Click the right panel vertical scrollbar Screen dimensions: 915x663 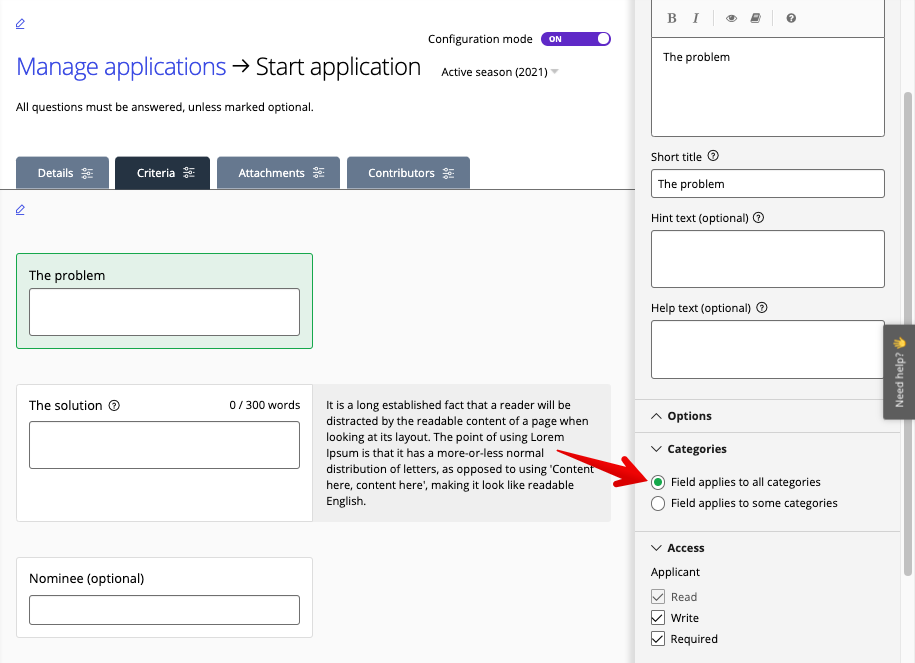(x=907, y=333)
